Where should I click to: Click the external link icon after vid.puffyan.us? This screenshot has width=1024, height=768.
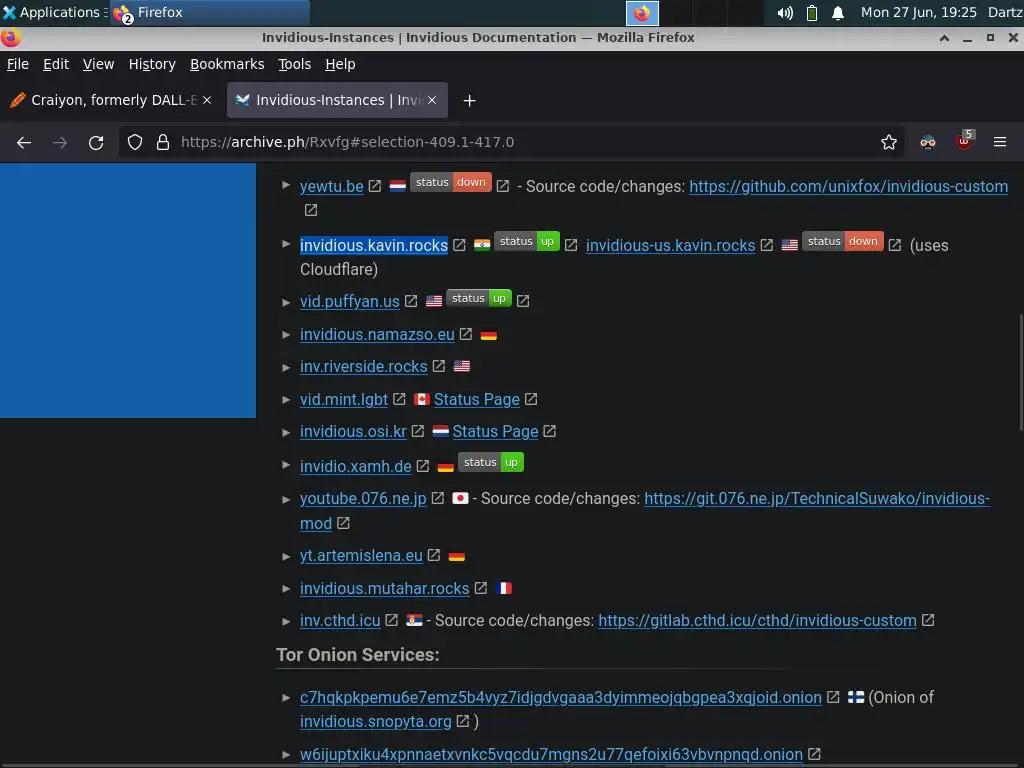point(411,301)
